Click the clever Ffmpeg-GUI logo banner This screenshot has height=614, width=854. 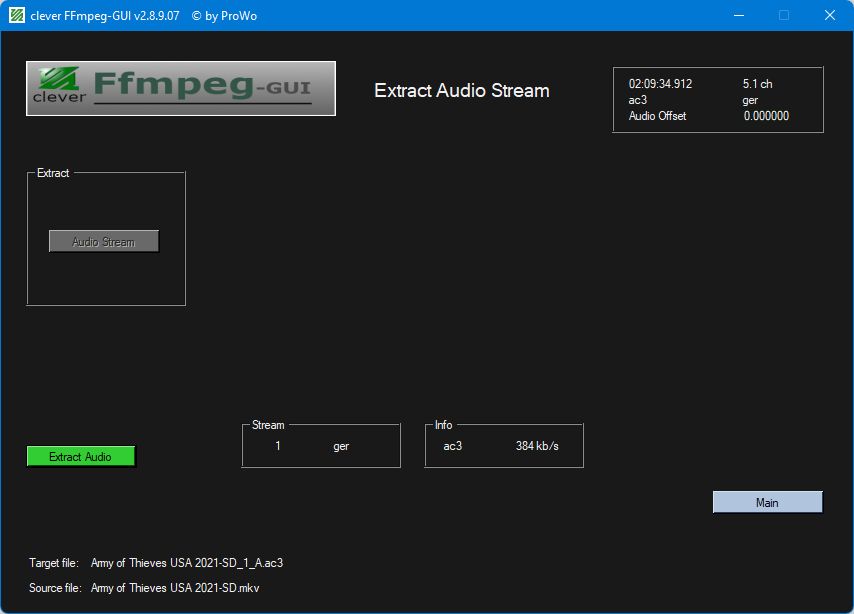[x=181, y=88]
